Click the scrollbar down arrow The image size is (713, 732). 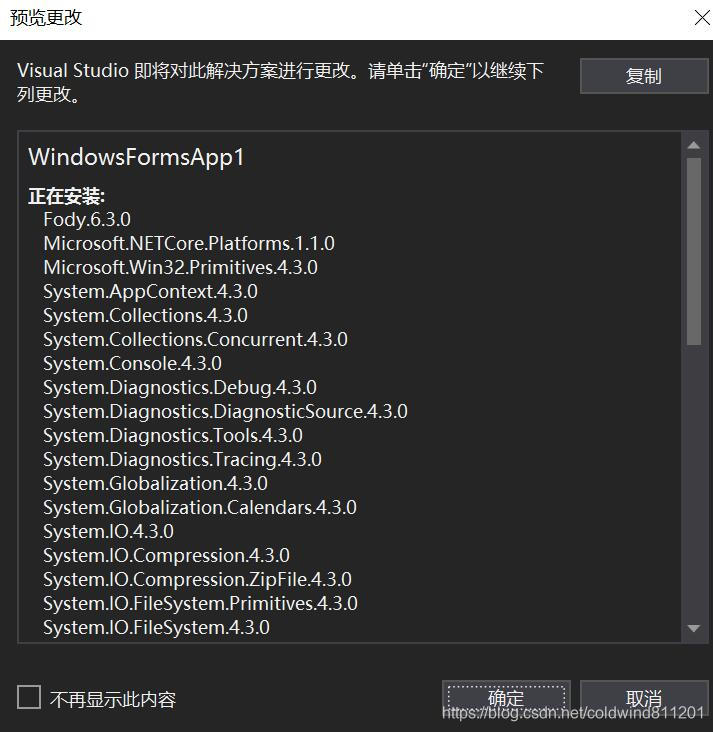pos(694,629)
